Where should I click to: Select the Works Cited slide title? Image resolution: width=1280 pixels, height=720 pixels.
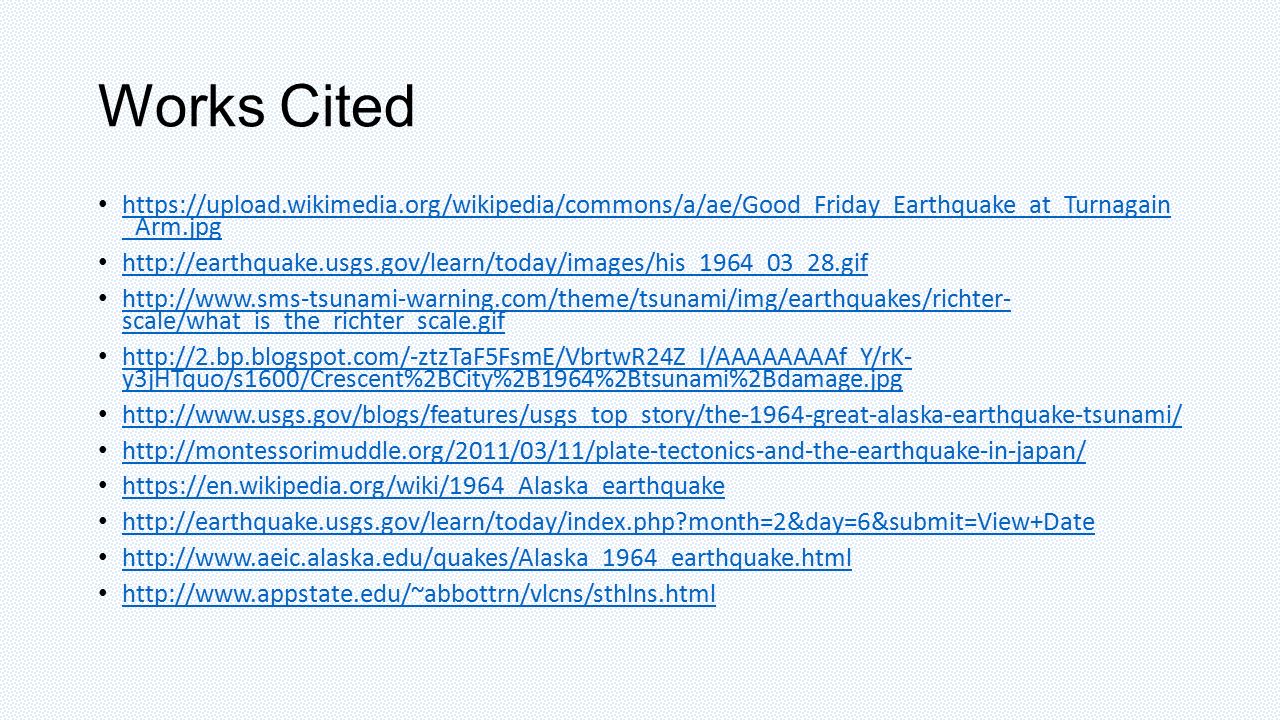256,106
